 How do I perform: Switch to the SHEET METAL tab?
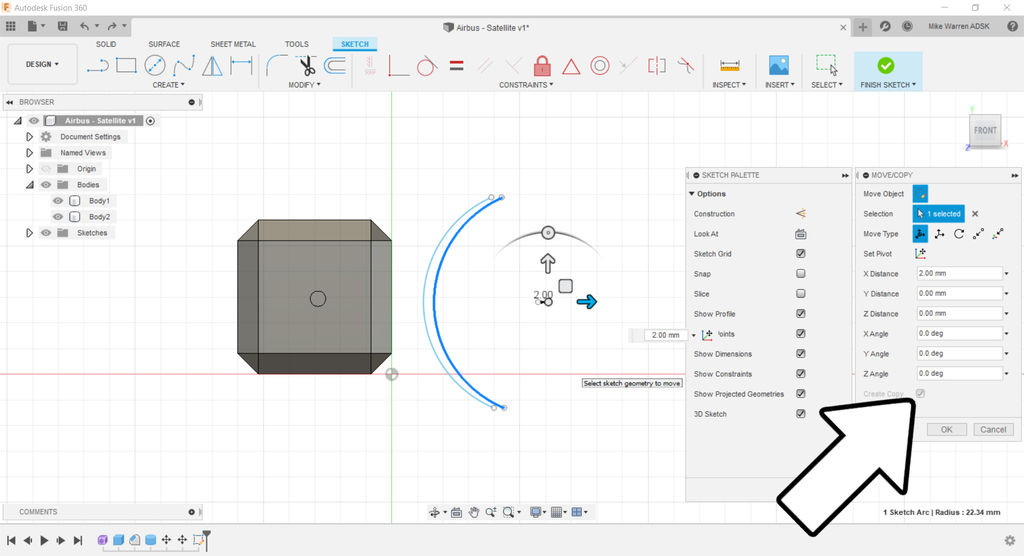[233, 44]
